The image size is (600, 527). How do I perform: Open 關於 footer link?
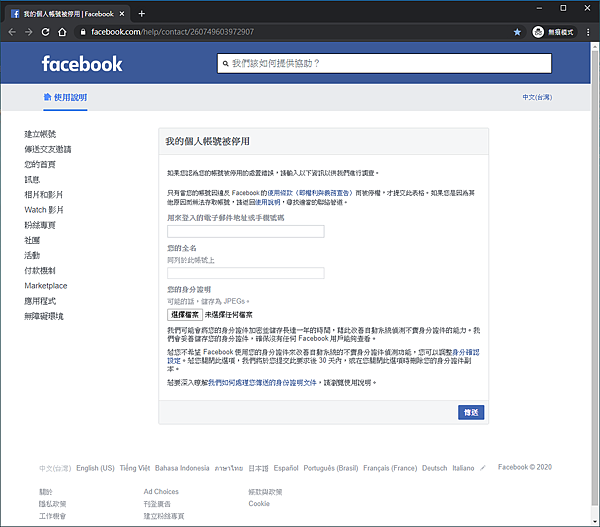coord(46,492)
